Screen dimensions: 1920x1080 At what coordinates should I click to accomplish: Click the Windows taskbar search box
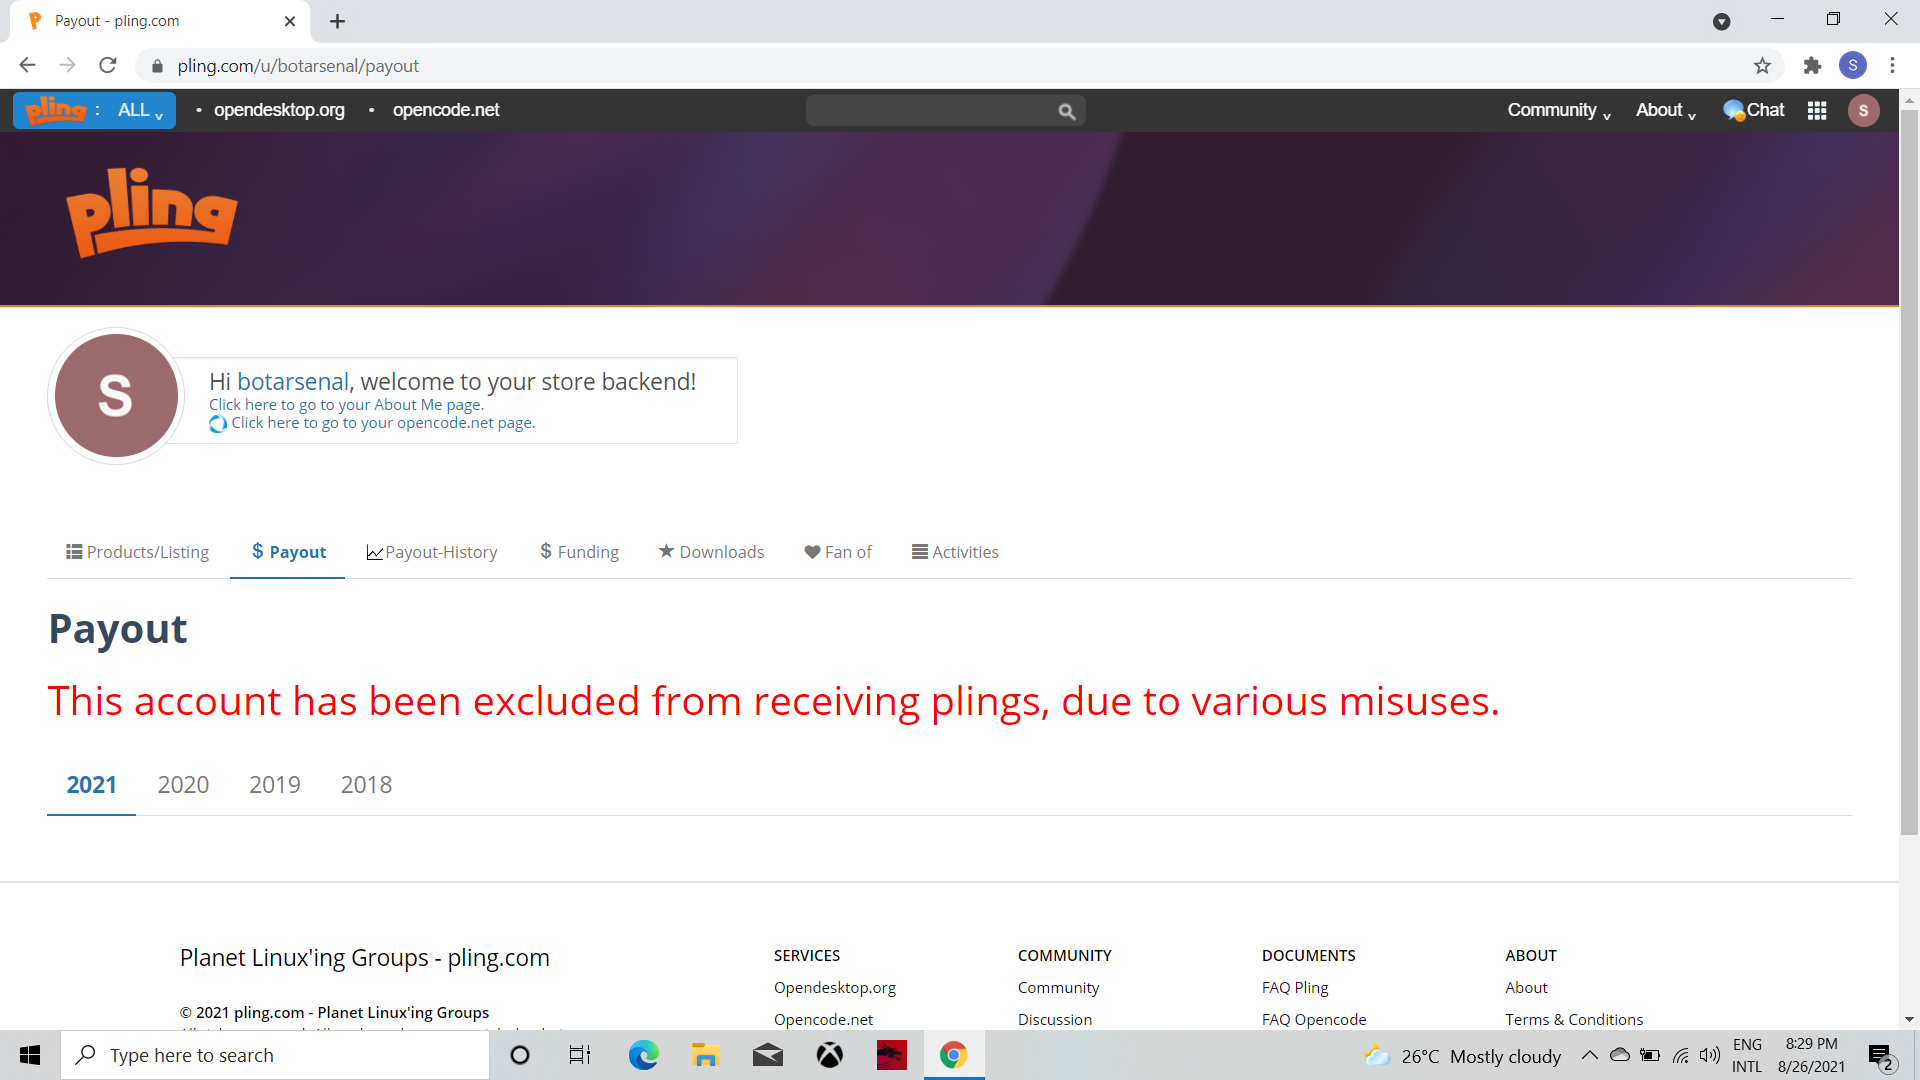click(x=275, y=1055)
